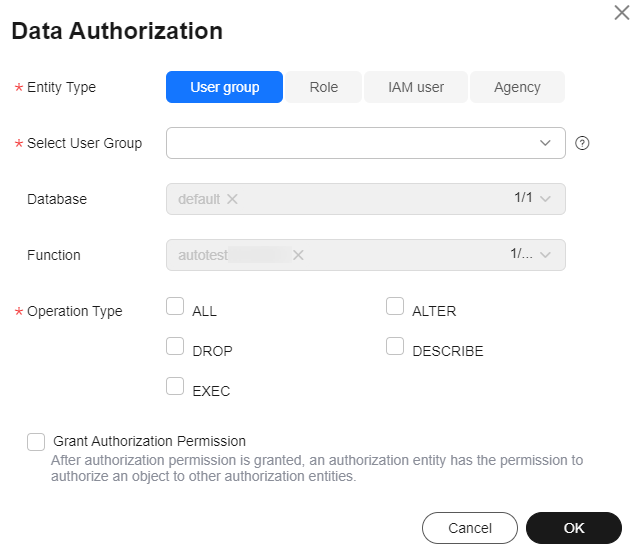Image resolution: width=643 pixels, height=549 pixels.
Task: Click inside the Select User Group field
Action: [x=366, y=143]
